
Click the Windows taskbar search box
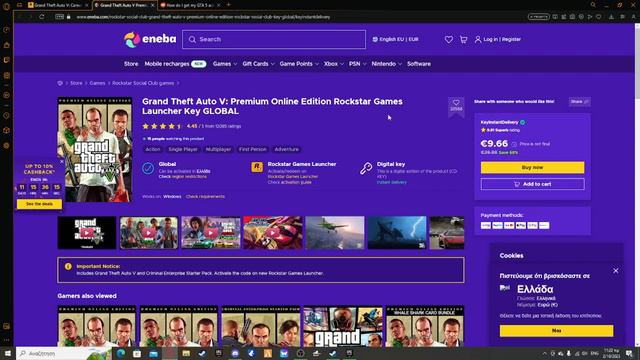(64, 353)
